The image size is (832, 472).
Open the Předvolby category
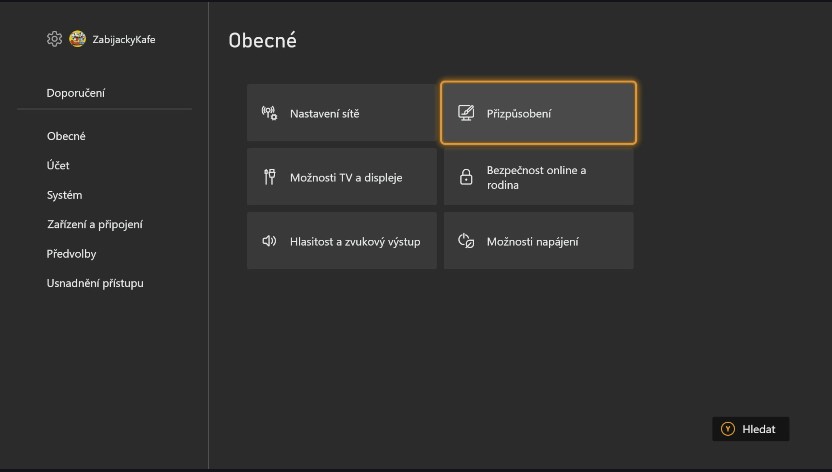point(71,254)
